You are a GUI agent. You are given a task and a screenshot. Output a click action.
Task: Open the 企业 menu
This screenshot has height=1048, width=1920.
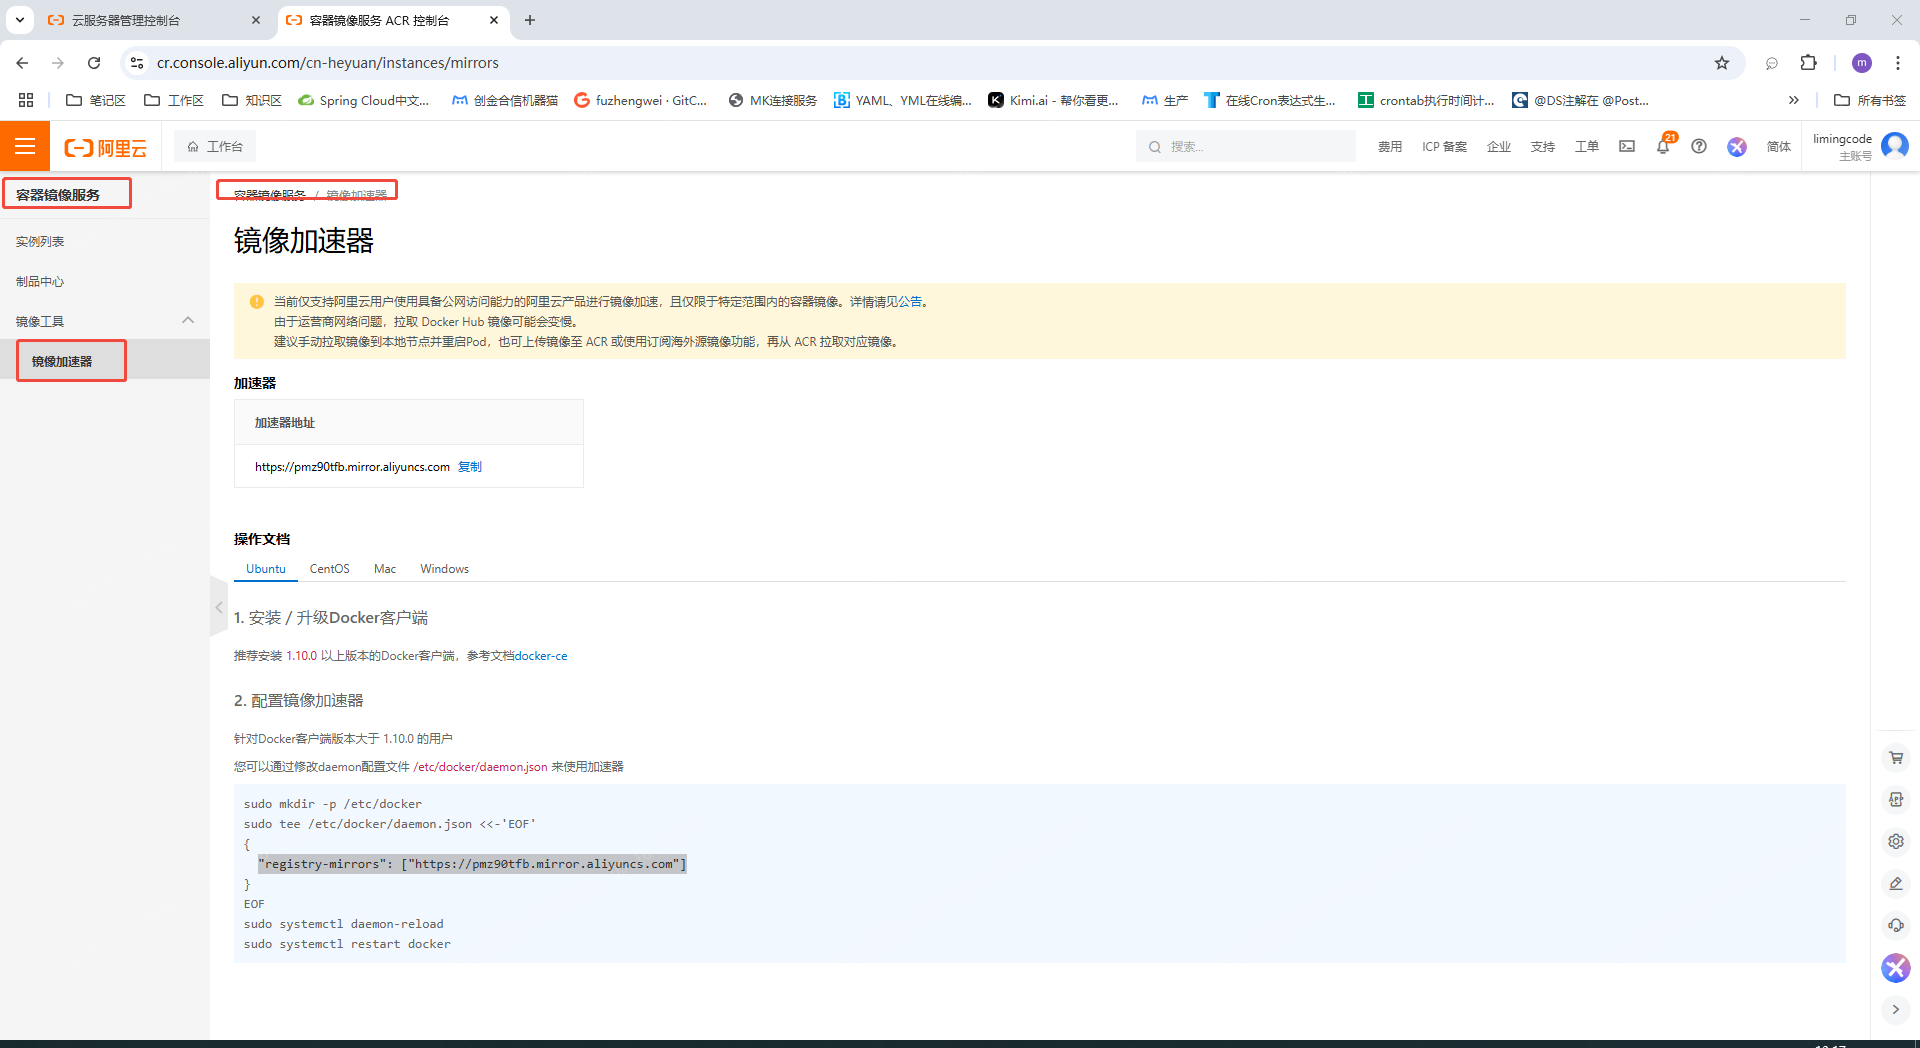coord(1498,146)
